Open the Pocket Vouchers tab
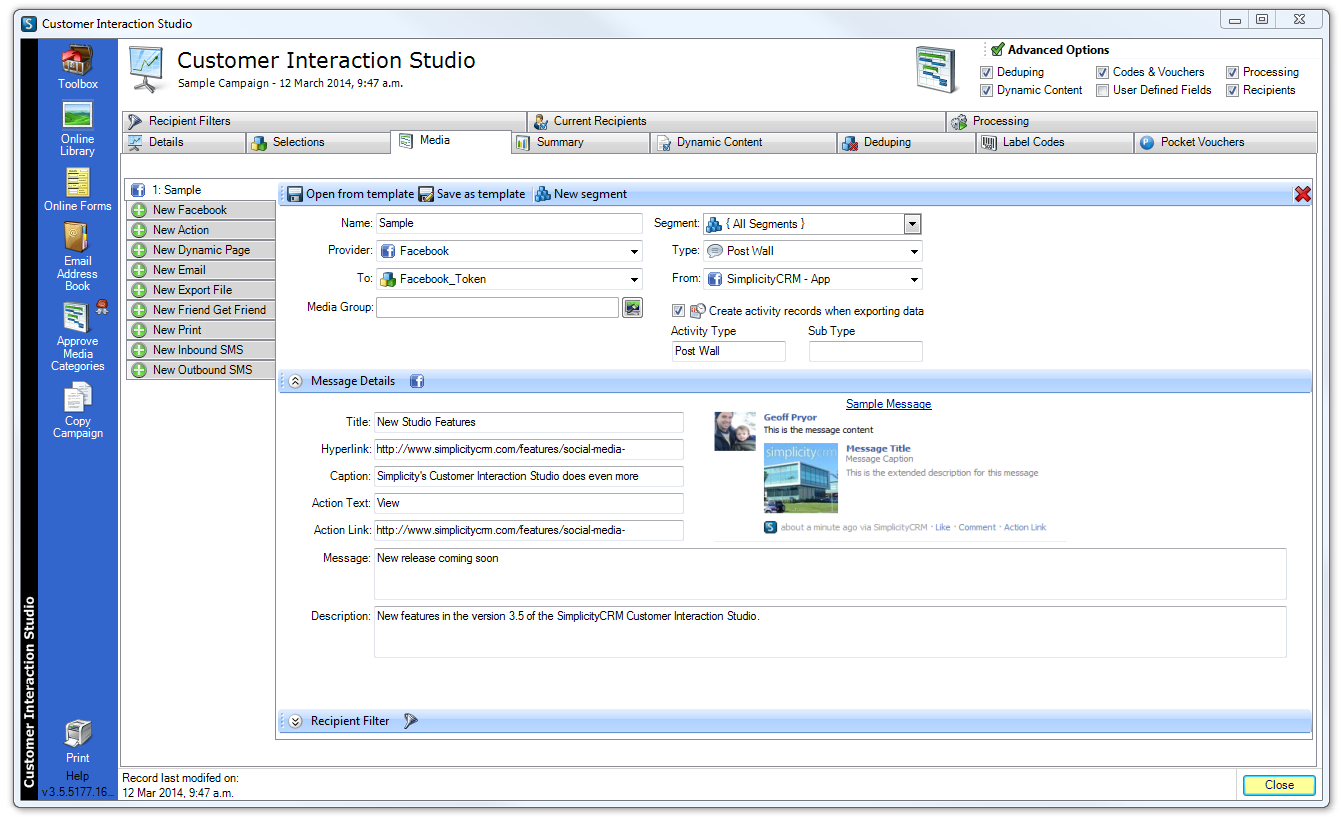The height and width of the screenshot is (817, 1341). (x=1225, y=142)
